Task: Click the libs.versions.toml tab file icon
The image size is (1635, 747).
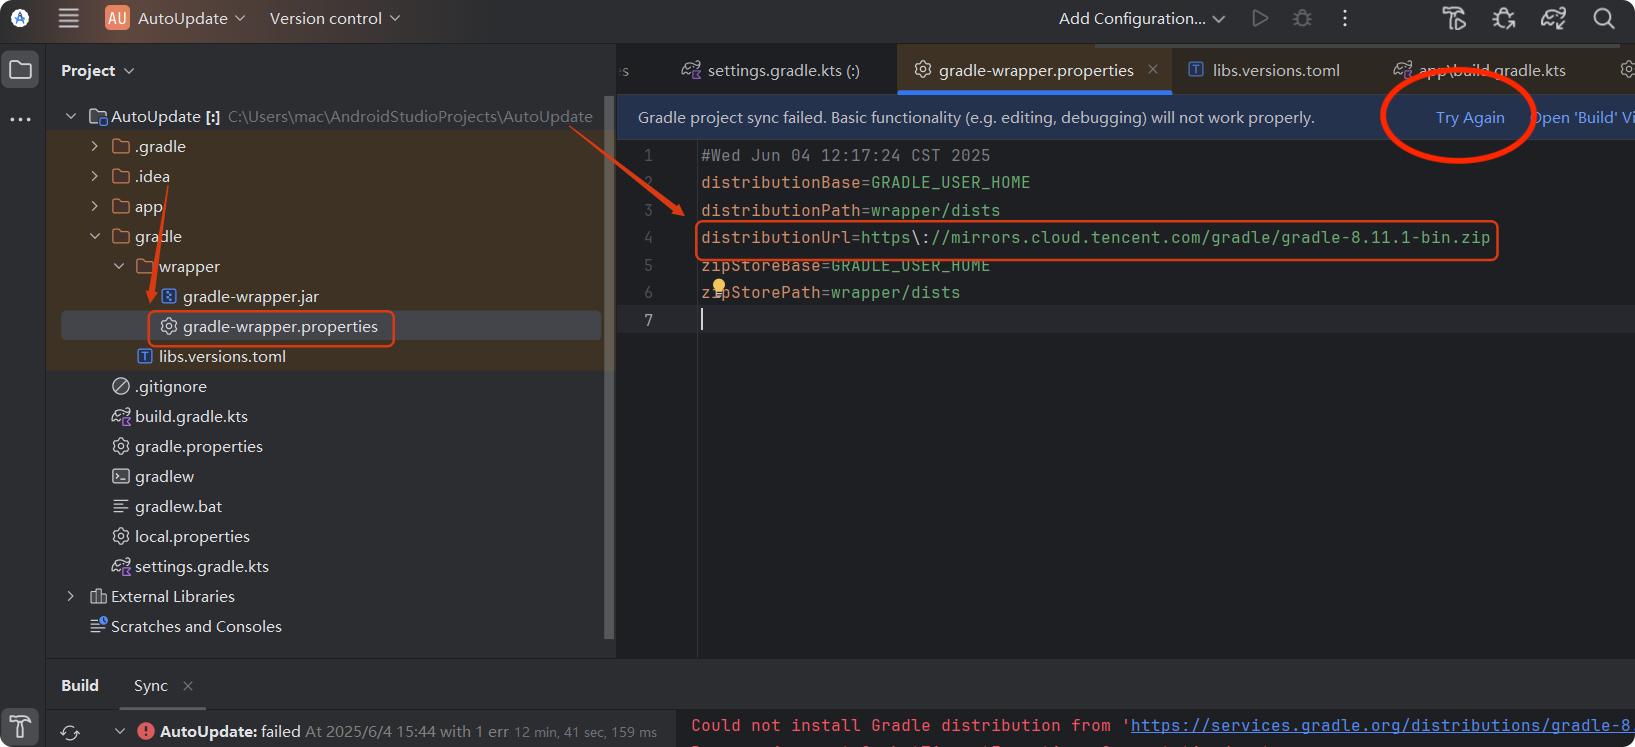Action: (x=1196, y=69)
